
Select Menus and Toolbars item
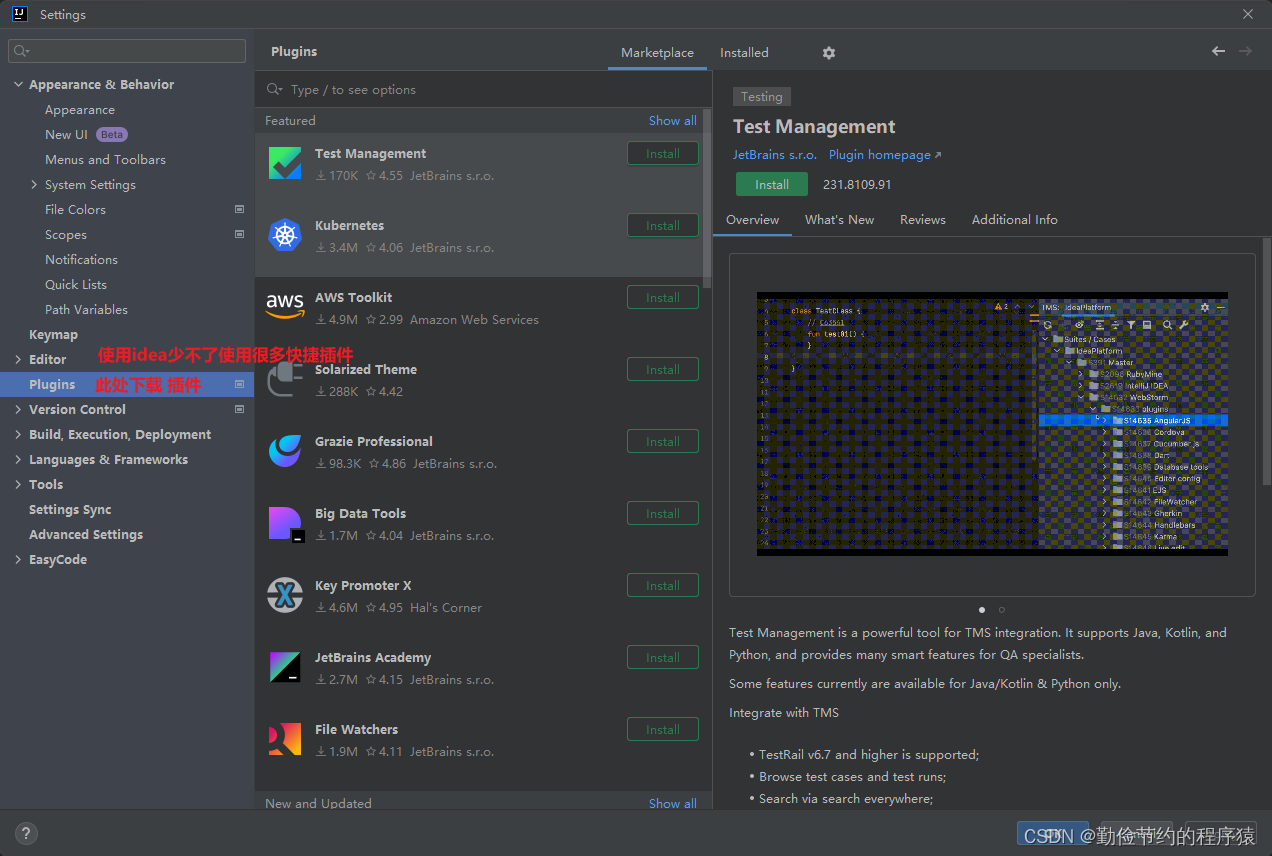(105, 160)
